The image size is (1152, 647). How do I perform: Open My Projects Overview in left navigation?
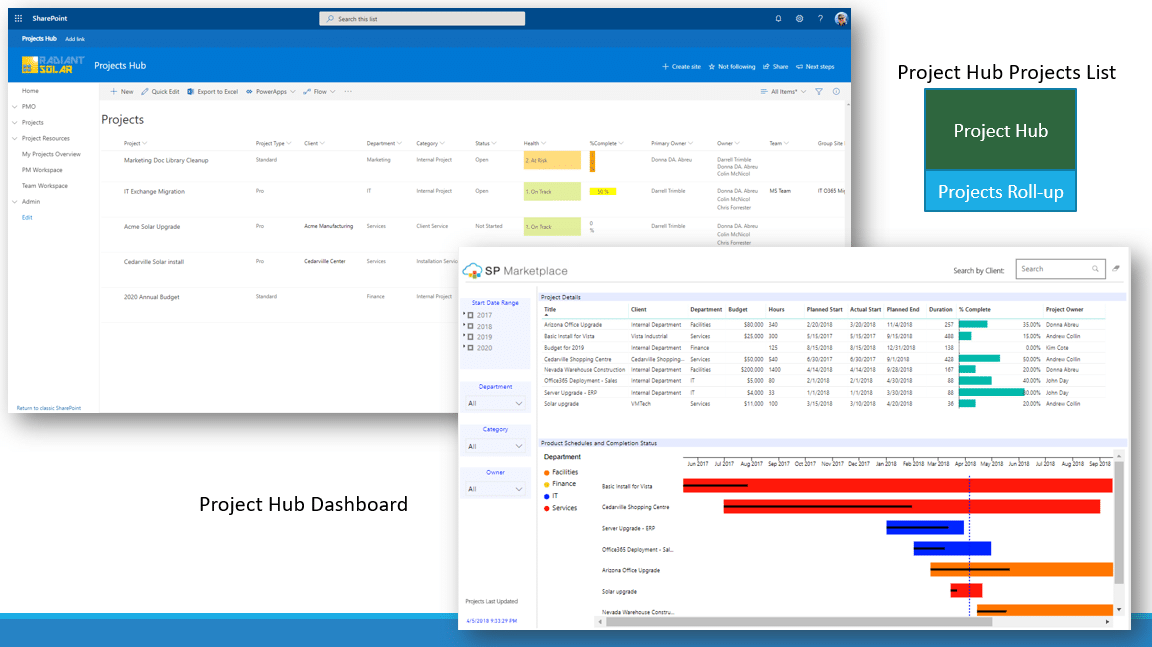click(51, 154)
